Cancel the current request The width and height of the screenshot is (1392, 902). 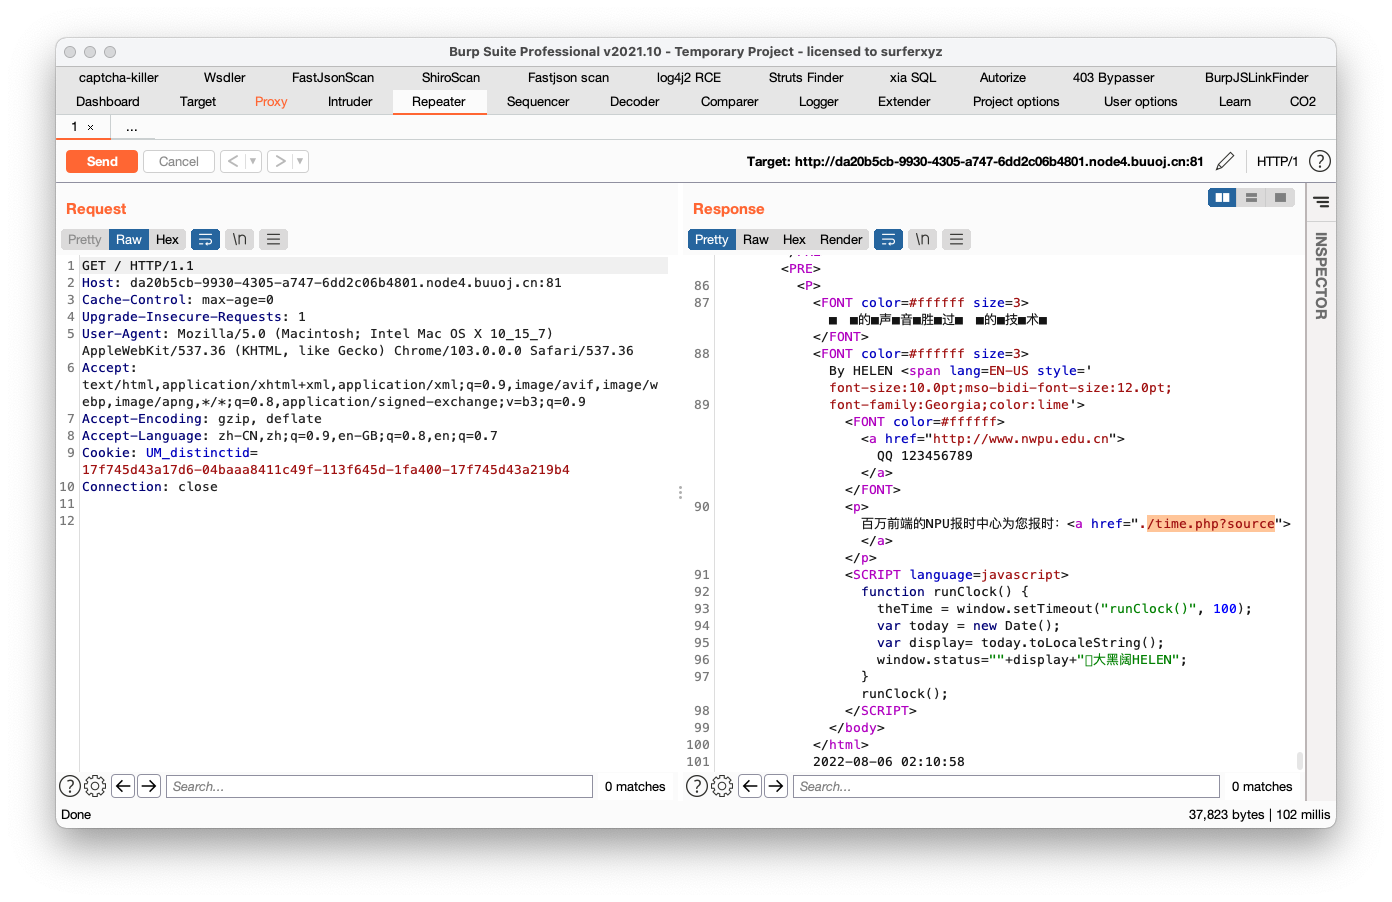point(178,161)
